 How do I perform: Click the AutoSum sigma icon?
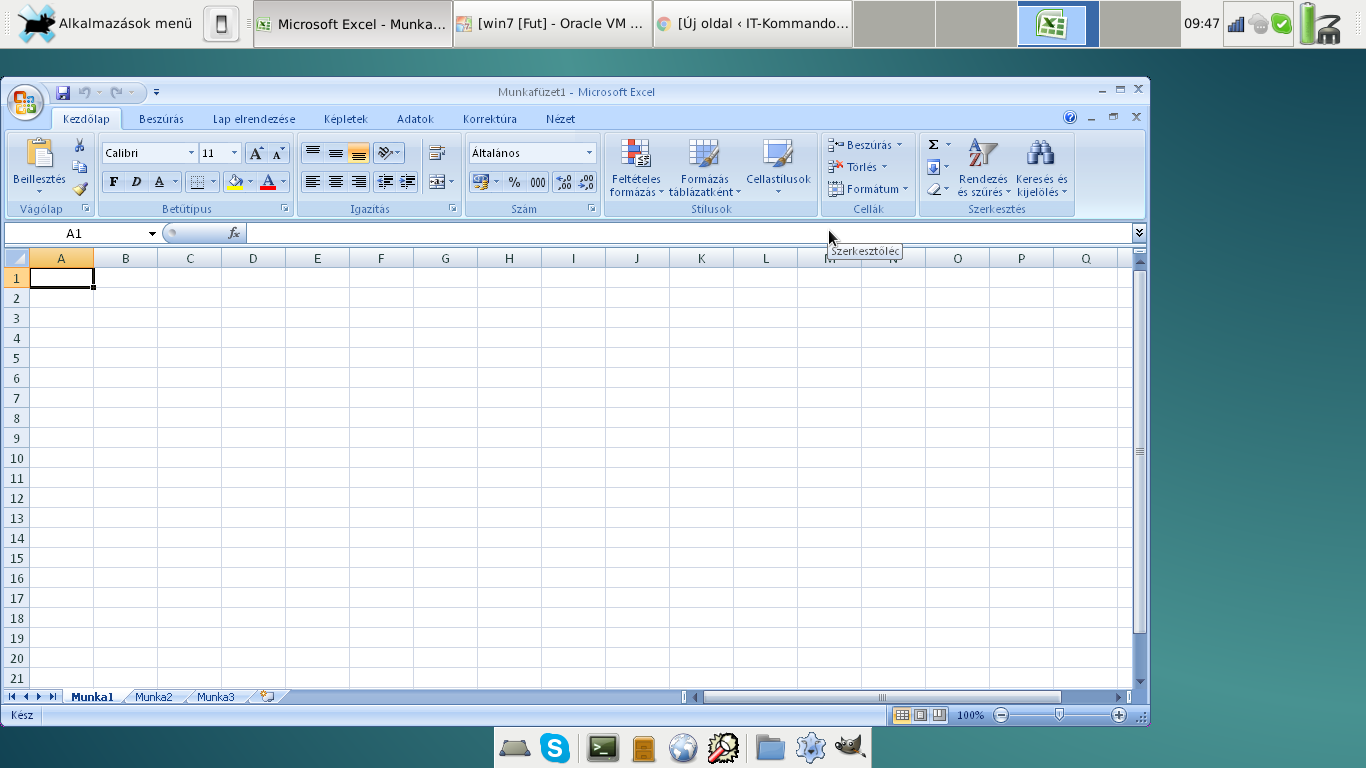coord(933,145)
